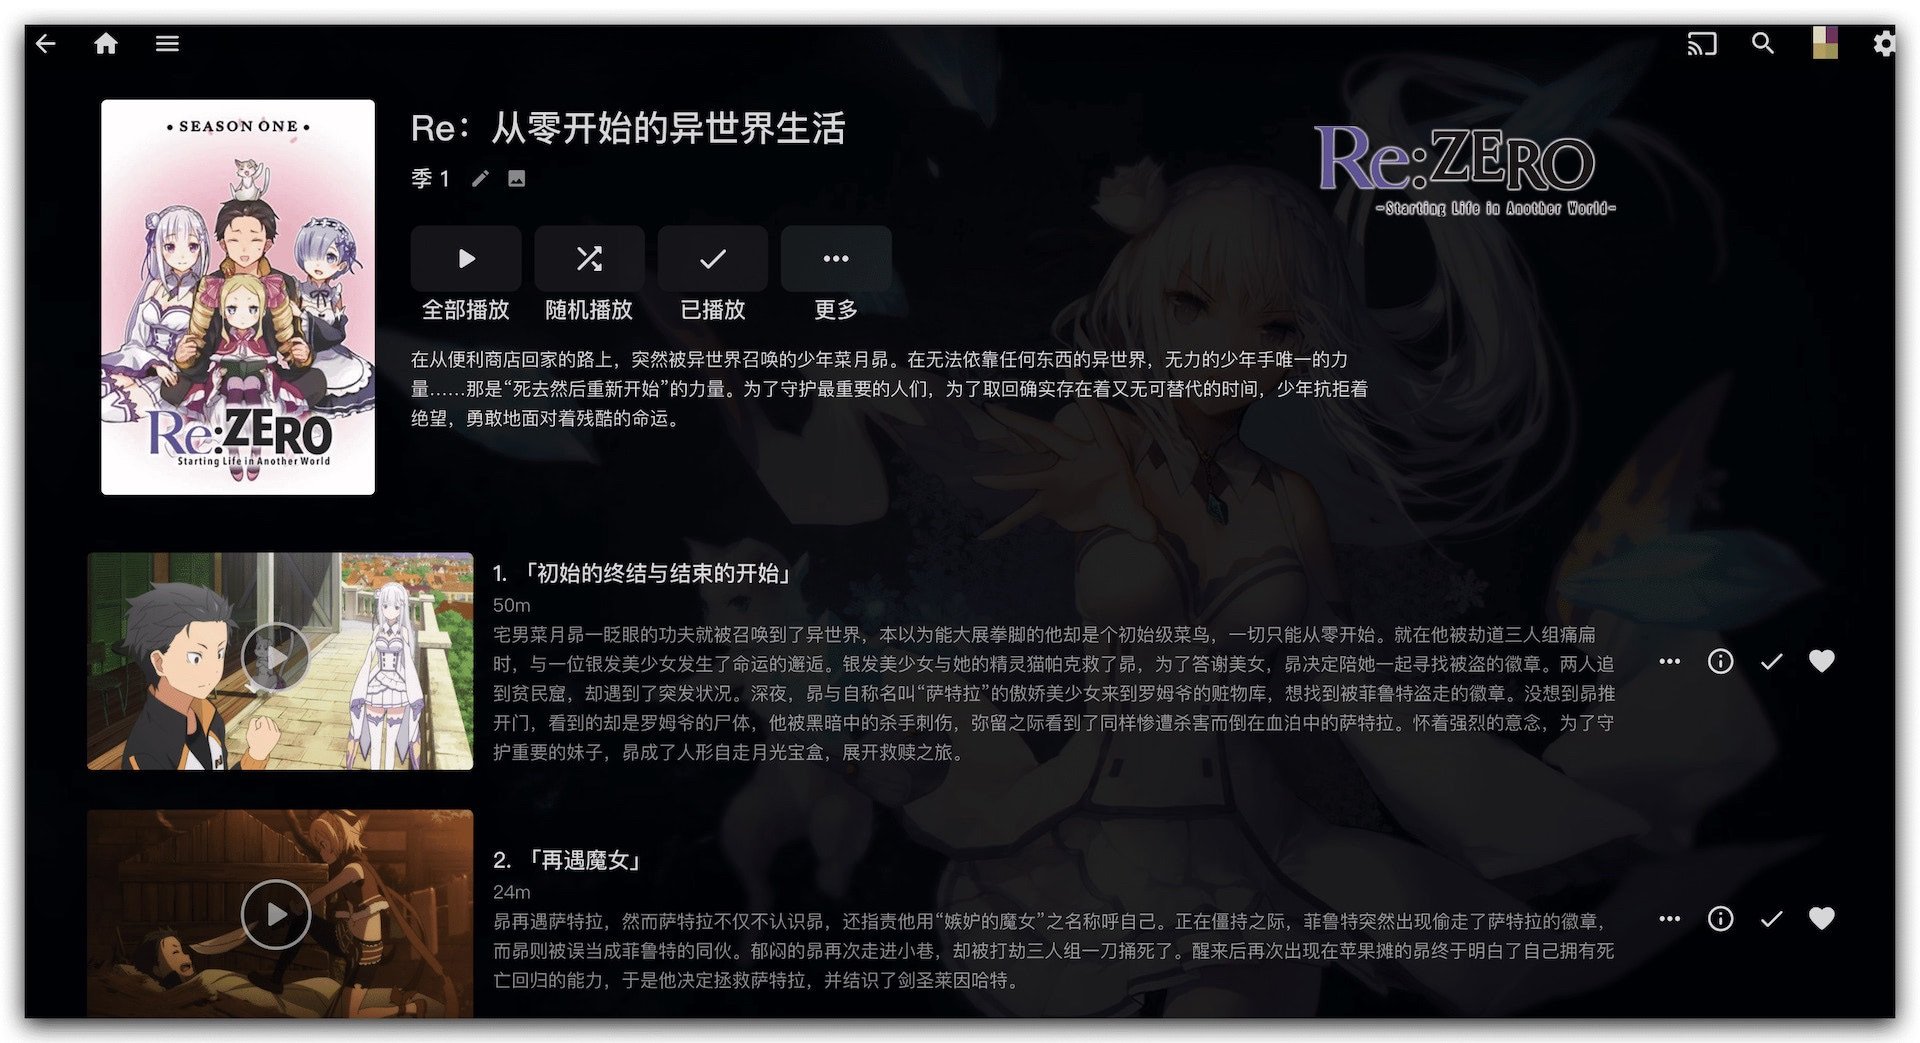The width and height of the screenshot is (1920, 1043).
Task: Toggle the season 已播放 played checkmark
Action: click(712, 259)
